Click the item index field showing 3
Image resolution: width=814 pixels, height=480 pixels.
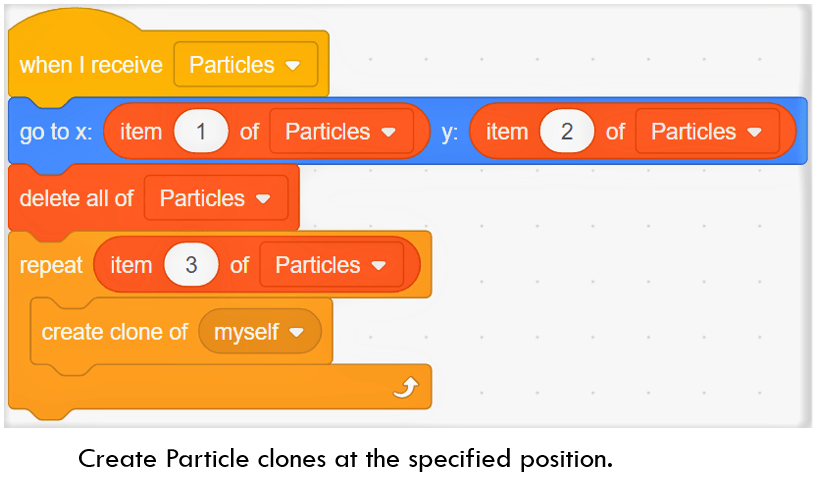click(192, 265)
